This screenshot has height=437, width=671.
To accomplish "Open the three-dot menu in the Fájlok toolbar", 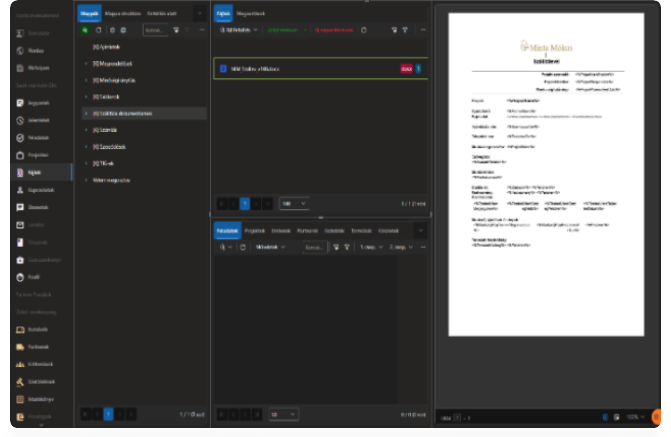I will click(423, 30).
